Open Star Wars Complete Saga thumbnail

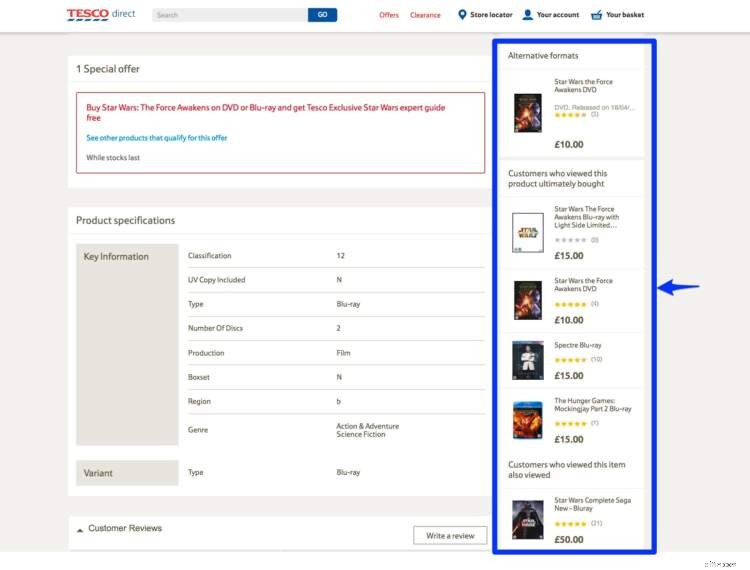[x=528, y=520]
